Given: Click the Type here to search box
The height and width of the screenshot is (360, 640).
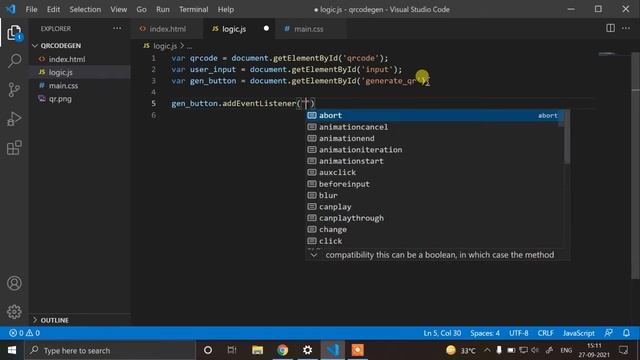Looking at the screenshot, I should pos(110,350).
